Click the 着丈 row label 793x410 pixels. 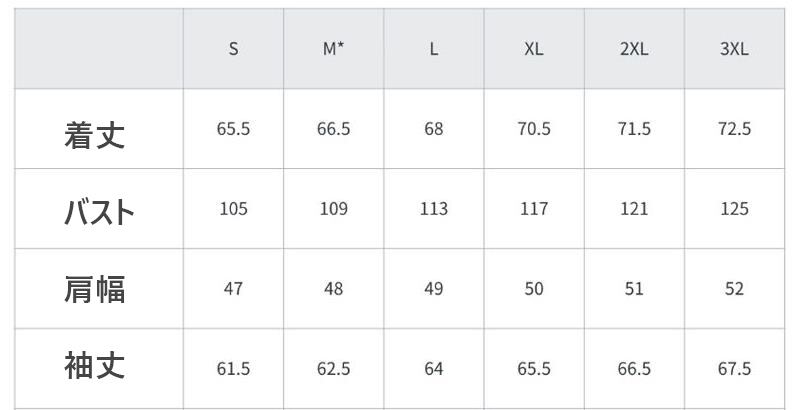(95, 134)
